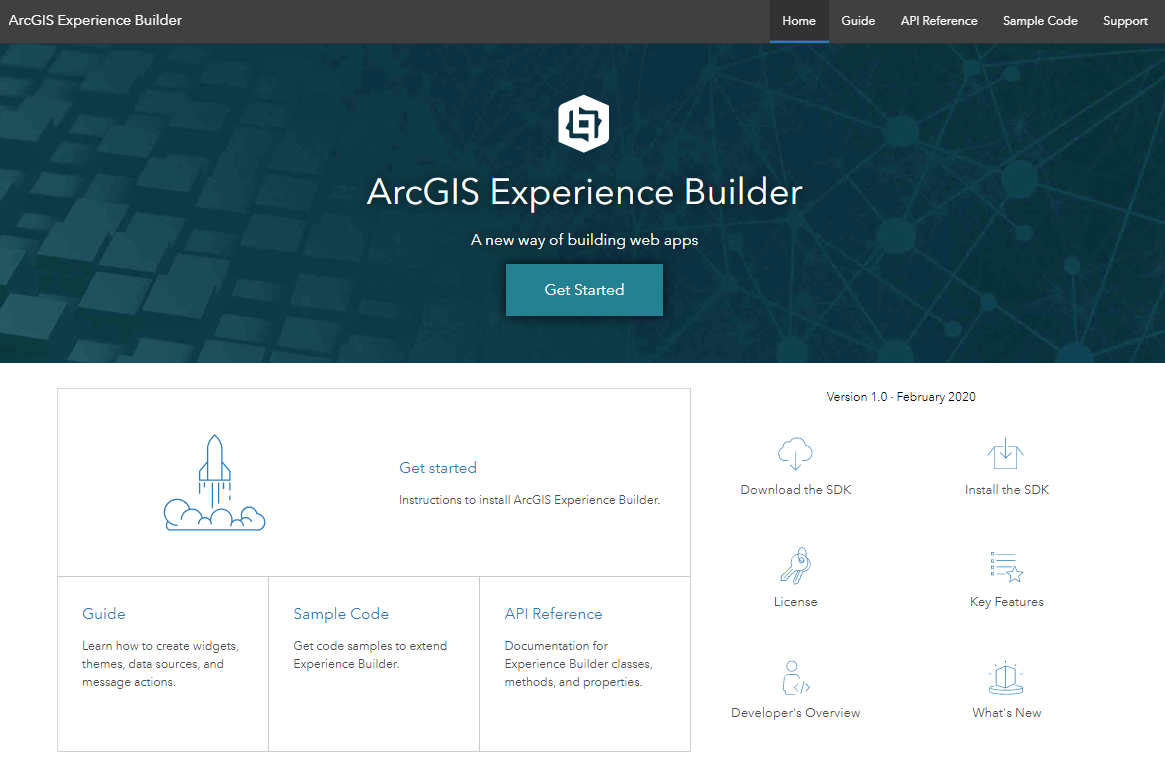Open the Home tab

(799, 21)
